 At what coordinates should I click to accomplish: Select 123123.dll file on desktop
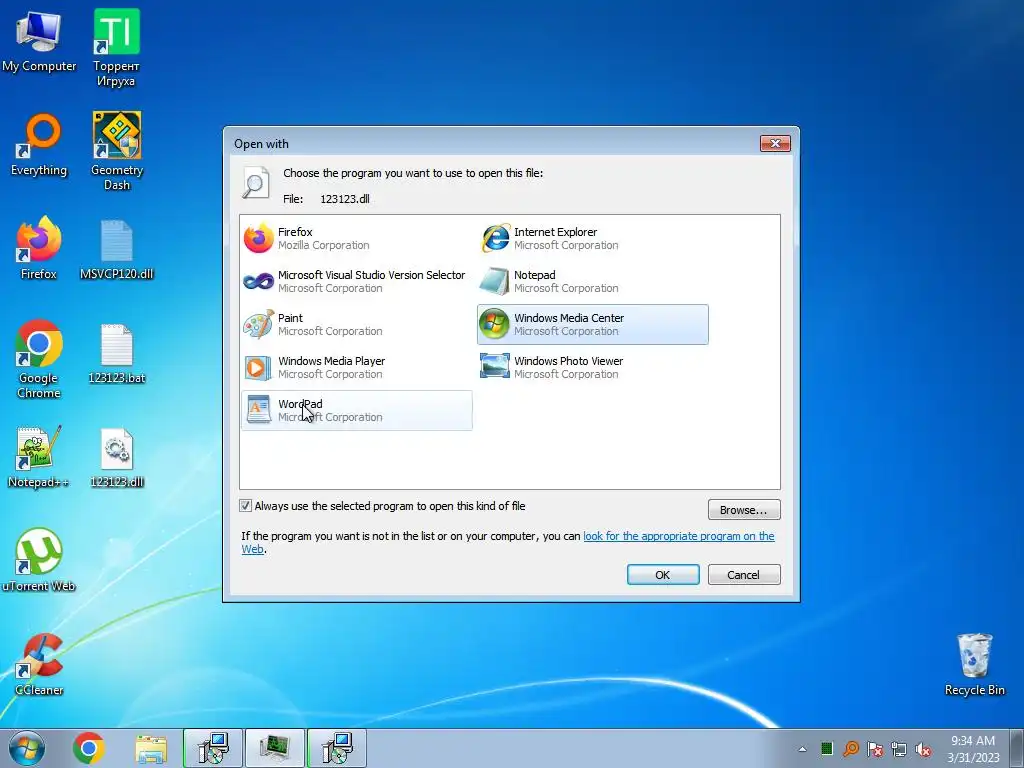click(x=116, y=458)
